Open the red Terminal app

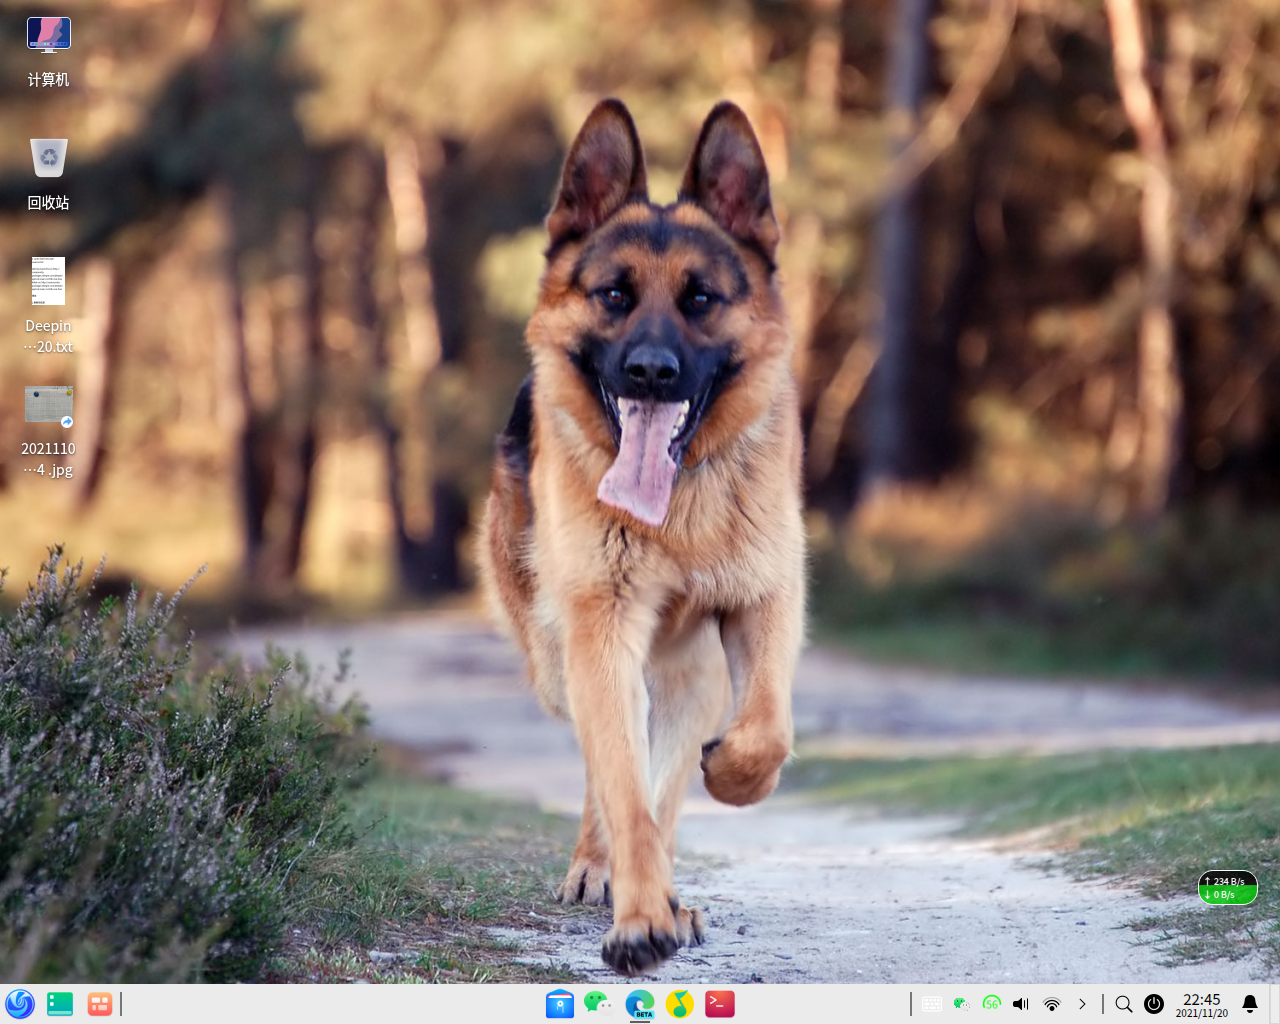720,1004
